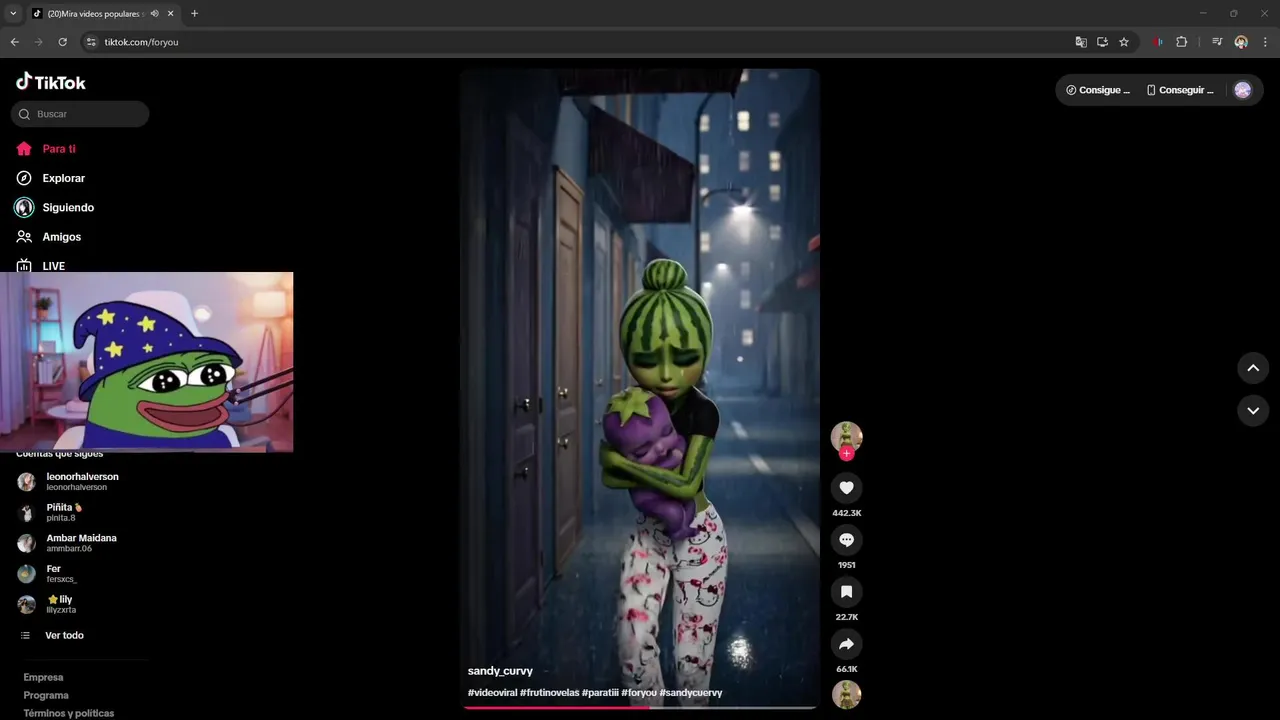1280x720 pixels.
Task: Open the Chrome profile avatar
Action: click(1241, 42)
